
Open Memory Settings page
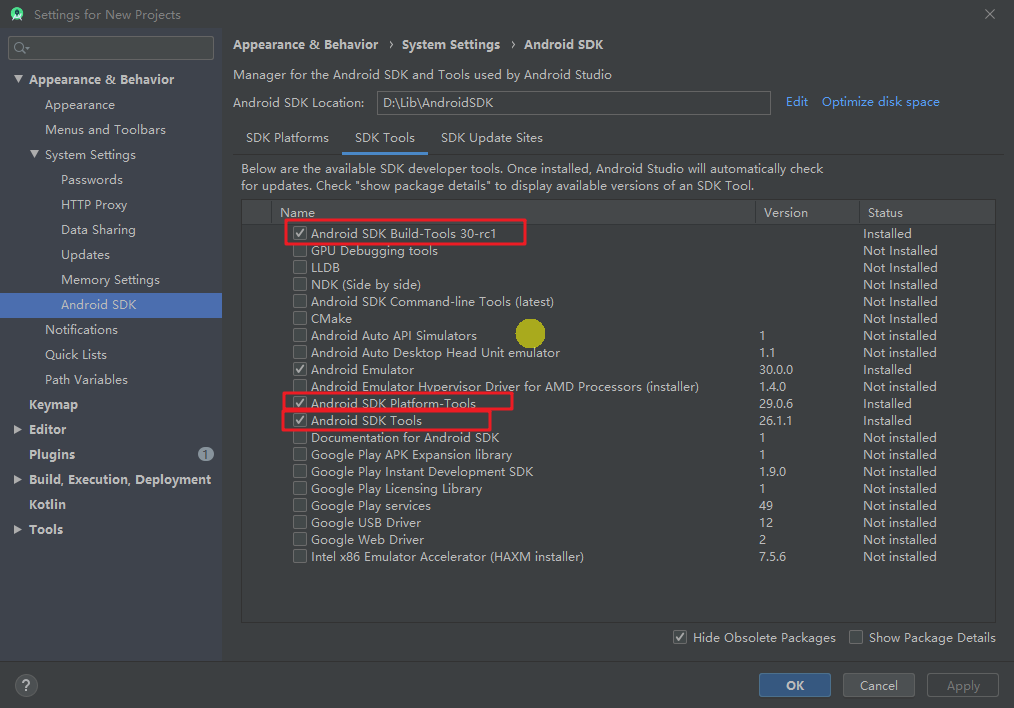pyautogui.click(x=110, y=279)
